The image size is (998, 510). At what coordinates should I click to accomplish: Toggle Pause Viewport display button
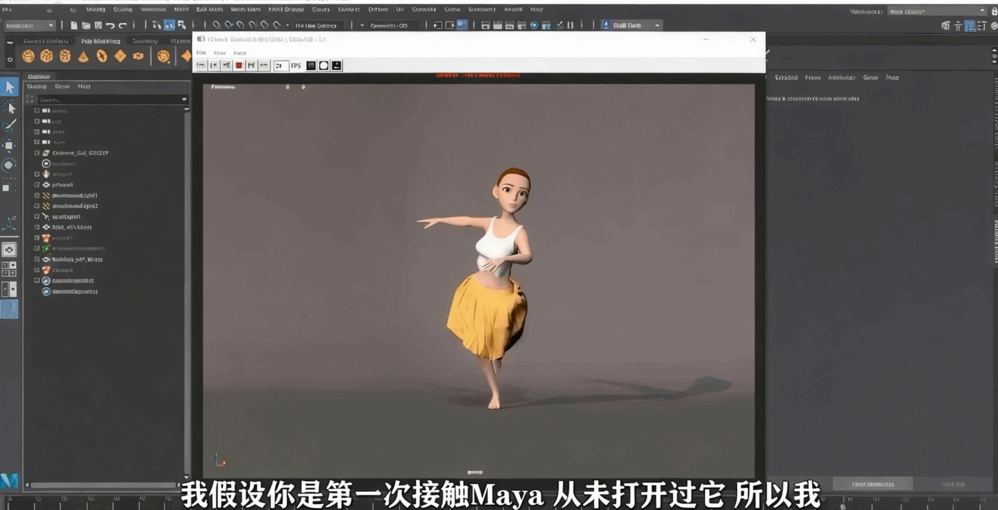(x=570, y=25)
